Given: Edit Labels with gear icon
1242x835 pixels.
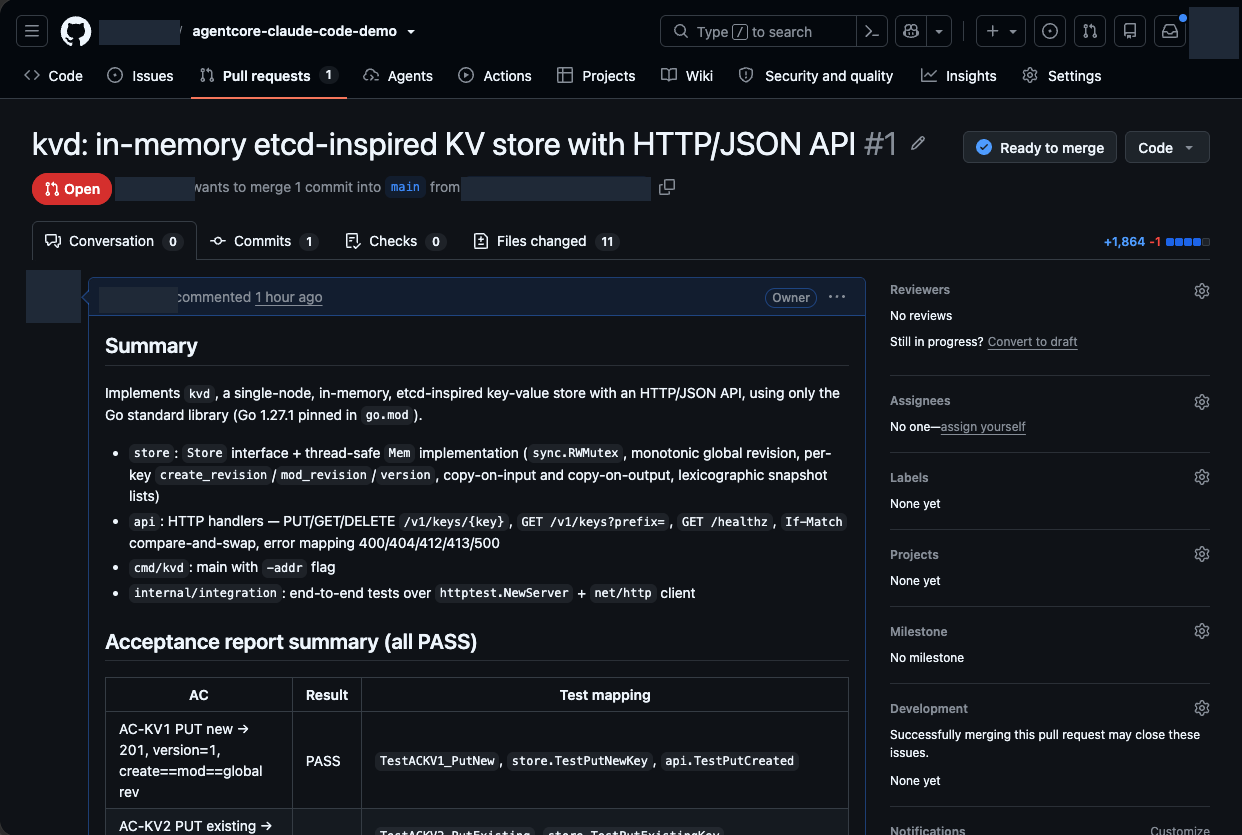Looking at the screenshot, I should [x=1202, y=477].
